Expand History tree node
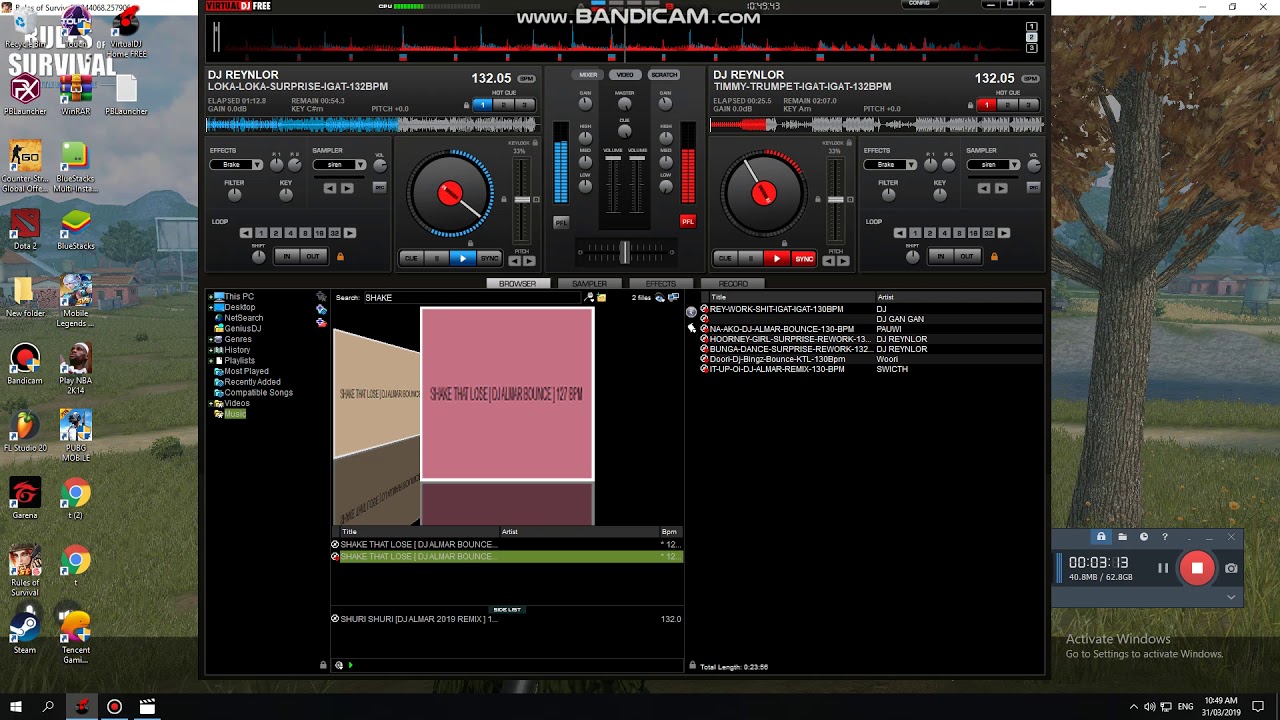Image resolution: width=1280 pixels, height=720 pixels. pyautogui.click(x=211, y=350)
